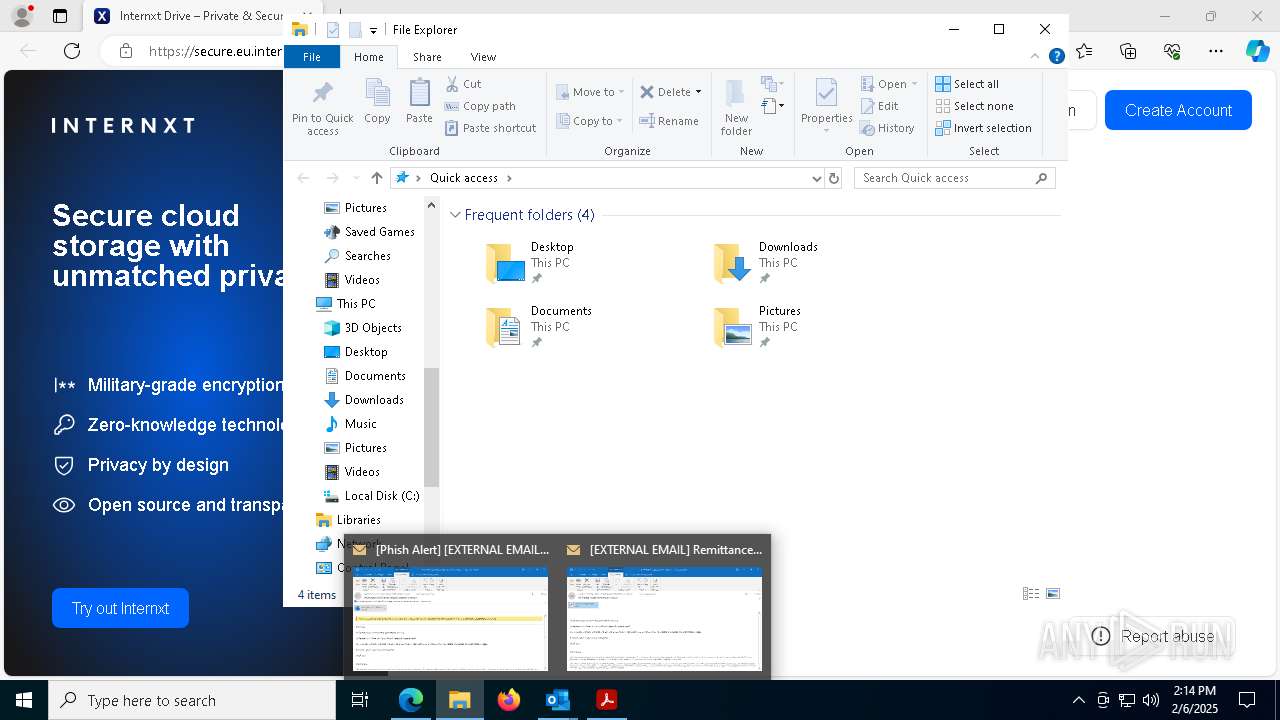Switch to Details view icon in status bar

coord(1031,594)
